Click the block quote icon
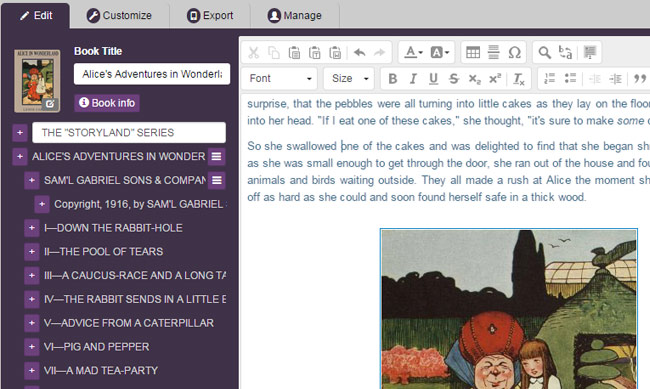This screenshot has height=389, width=650. 640,78
